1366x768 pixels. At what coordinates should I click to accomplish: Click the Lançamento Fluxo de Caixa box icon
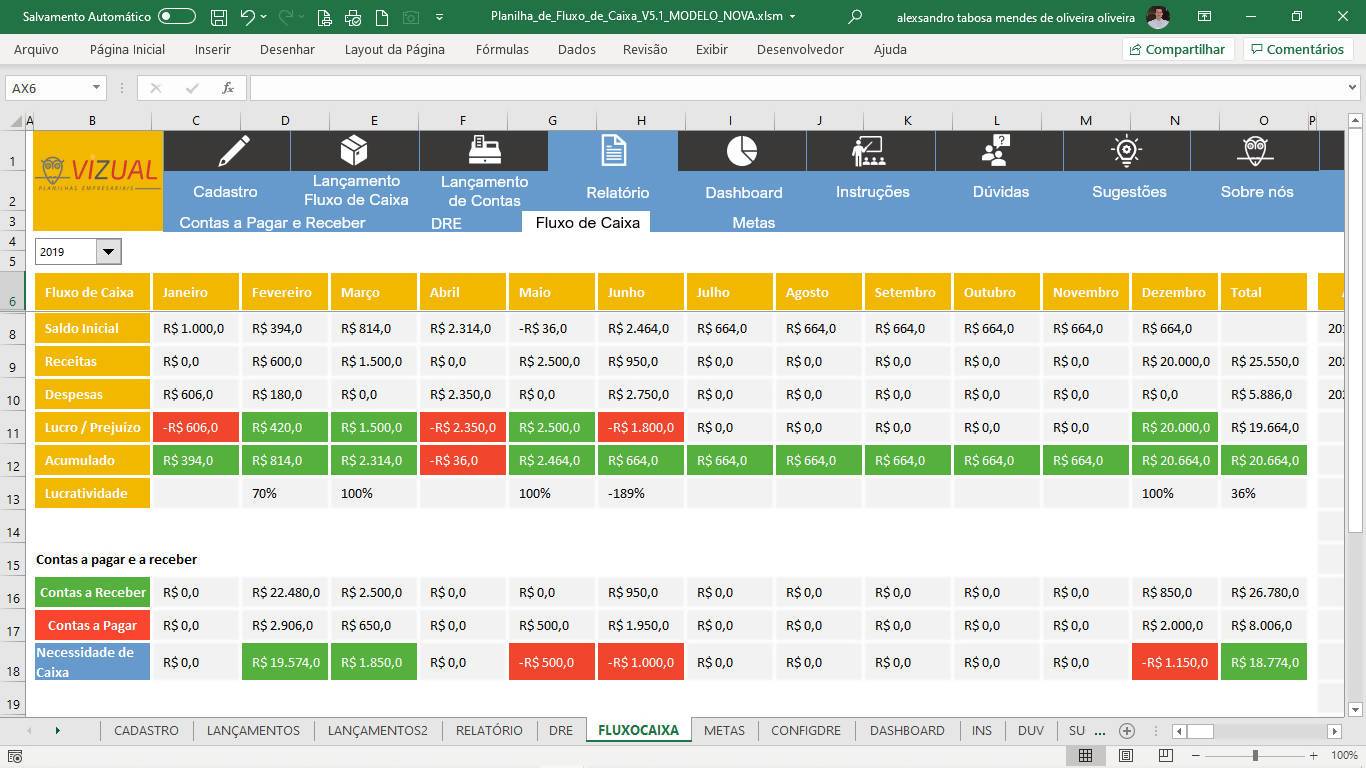point(354,151)
